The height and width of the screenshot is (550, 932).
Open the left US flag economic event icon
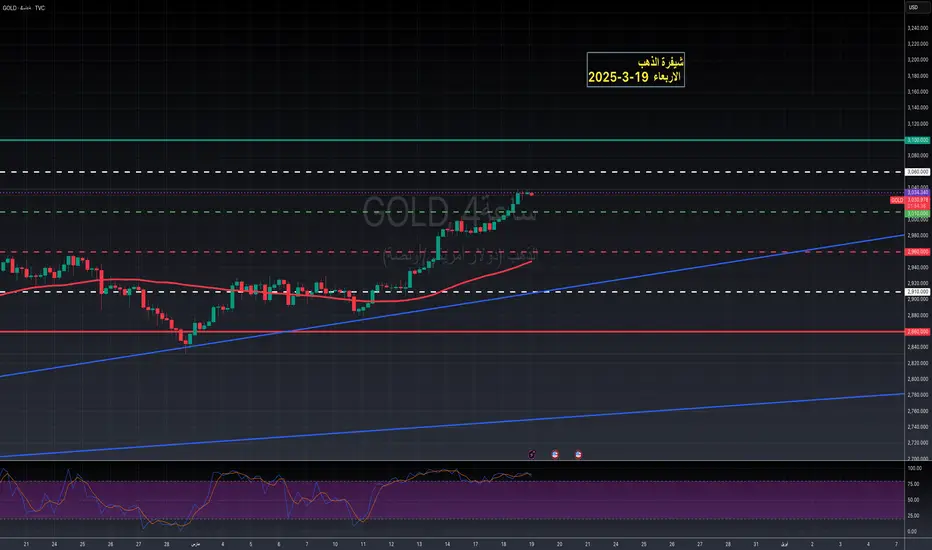pyautogui.click(x=555, y=455)
